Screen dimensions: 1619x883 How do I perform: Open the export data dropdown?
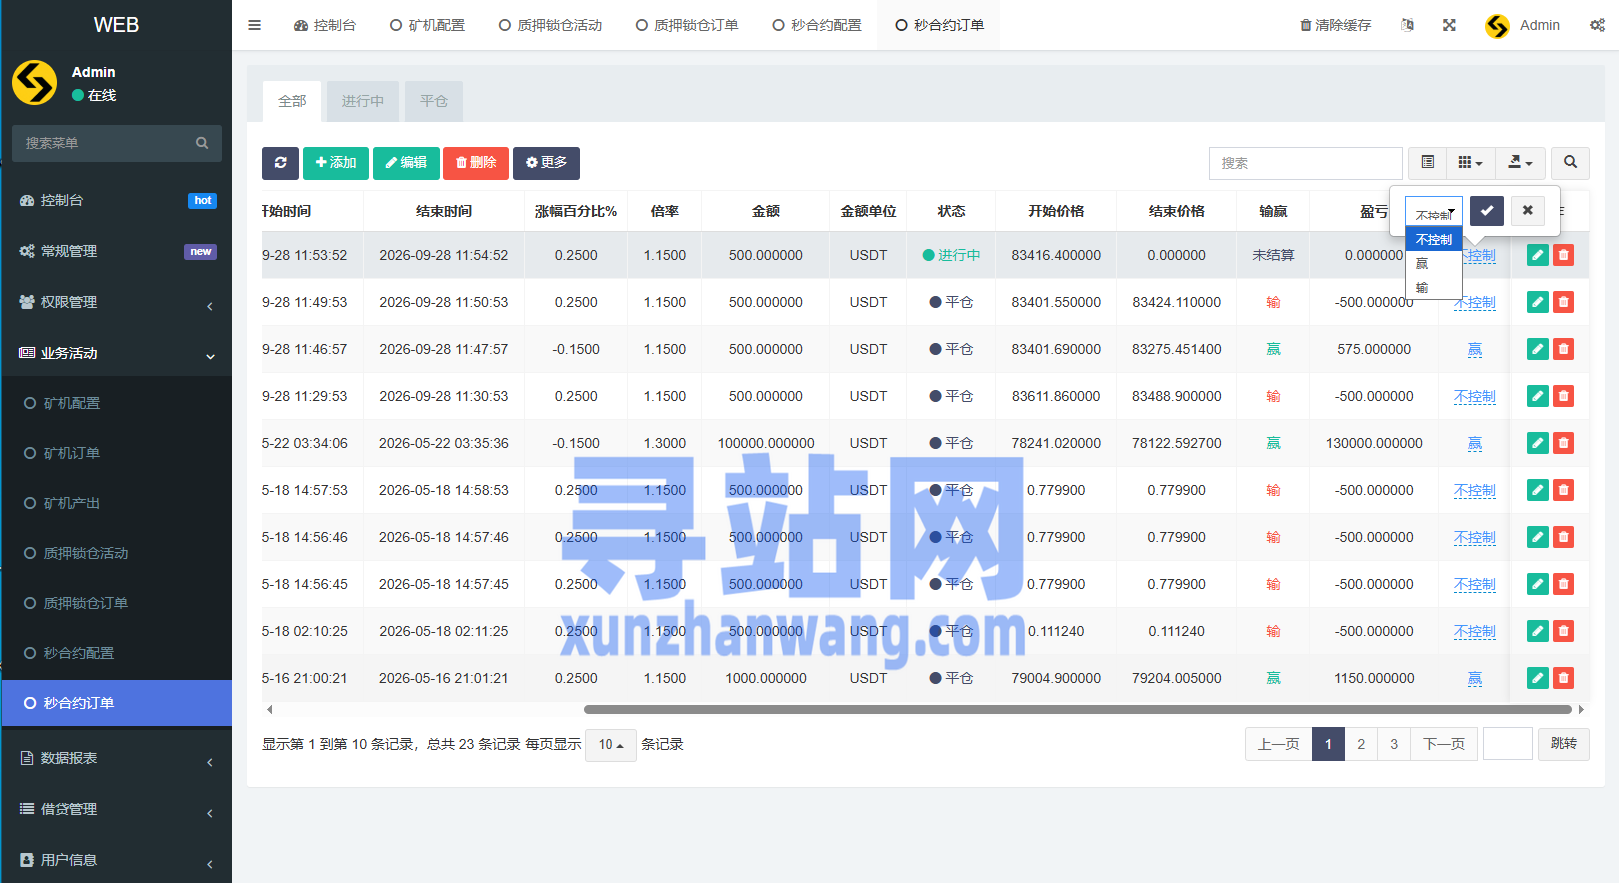coord(1520,163)
